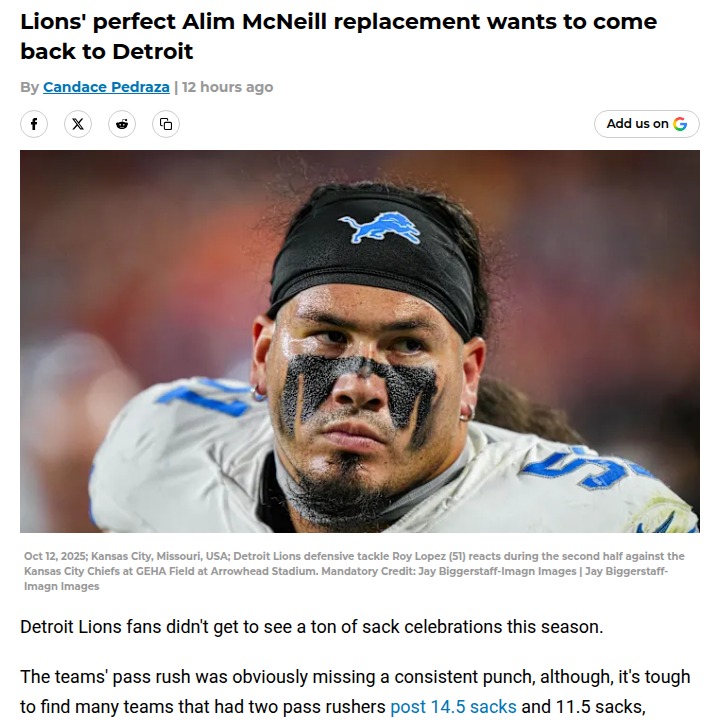720x720 pixels.
Task: Click the 'By' byline label
Action: 29,87
